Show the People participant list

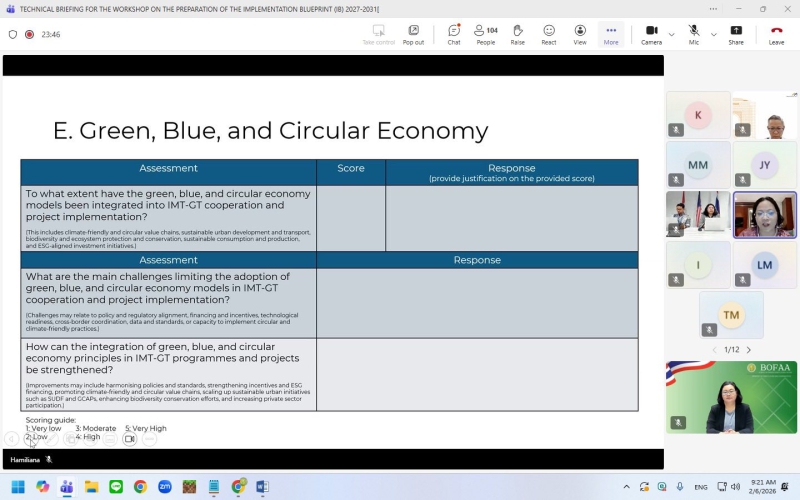[x=486, y=35]
